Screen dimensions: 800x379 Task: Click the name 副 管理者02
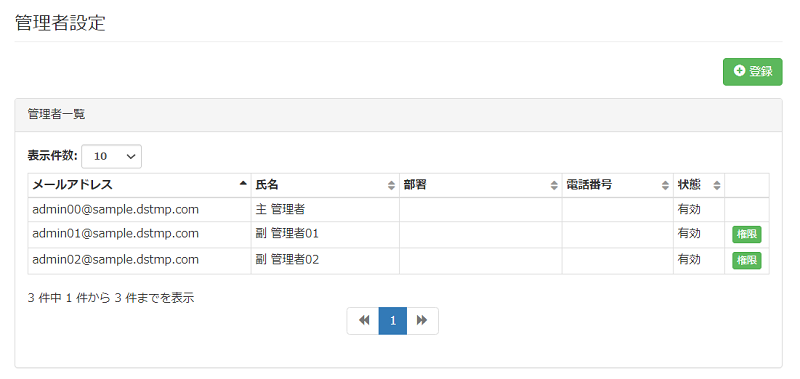pos(287,260)
